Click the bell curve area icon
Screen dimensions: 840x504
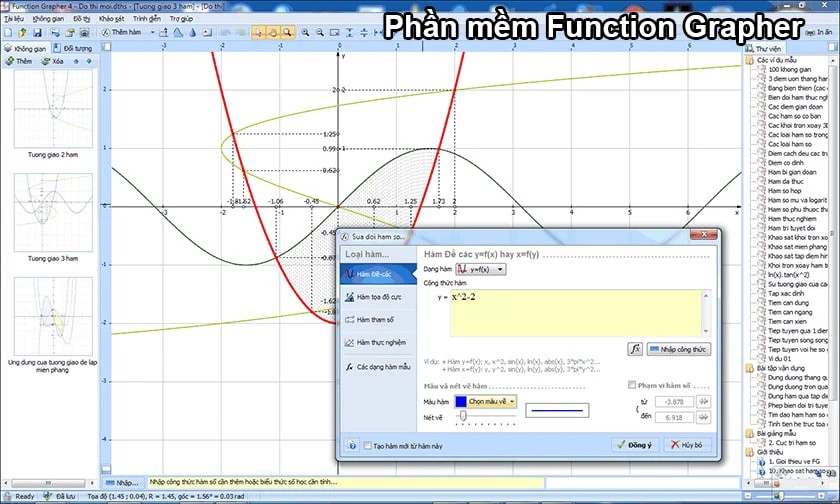tap(177, 33)
